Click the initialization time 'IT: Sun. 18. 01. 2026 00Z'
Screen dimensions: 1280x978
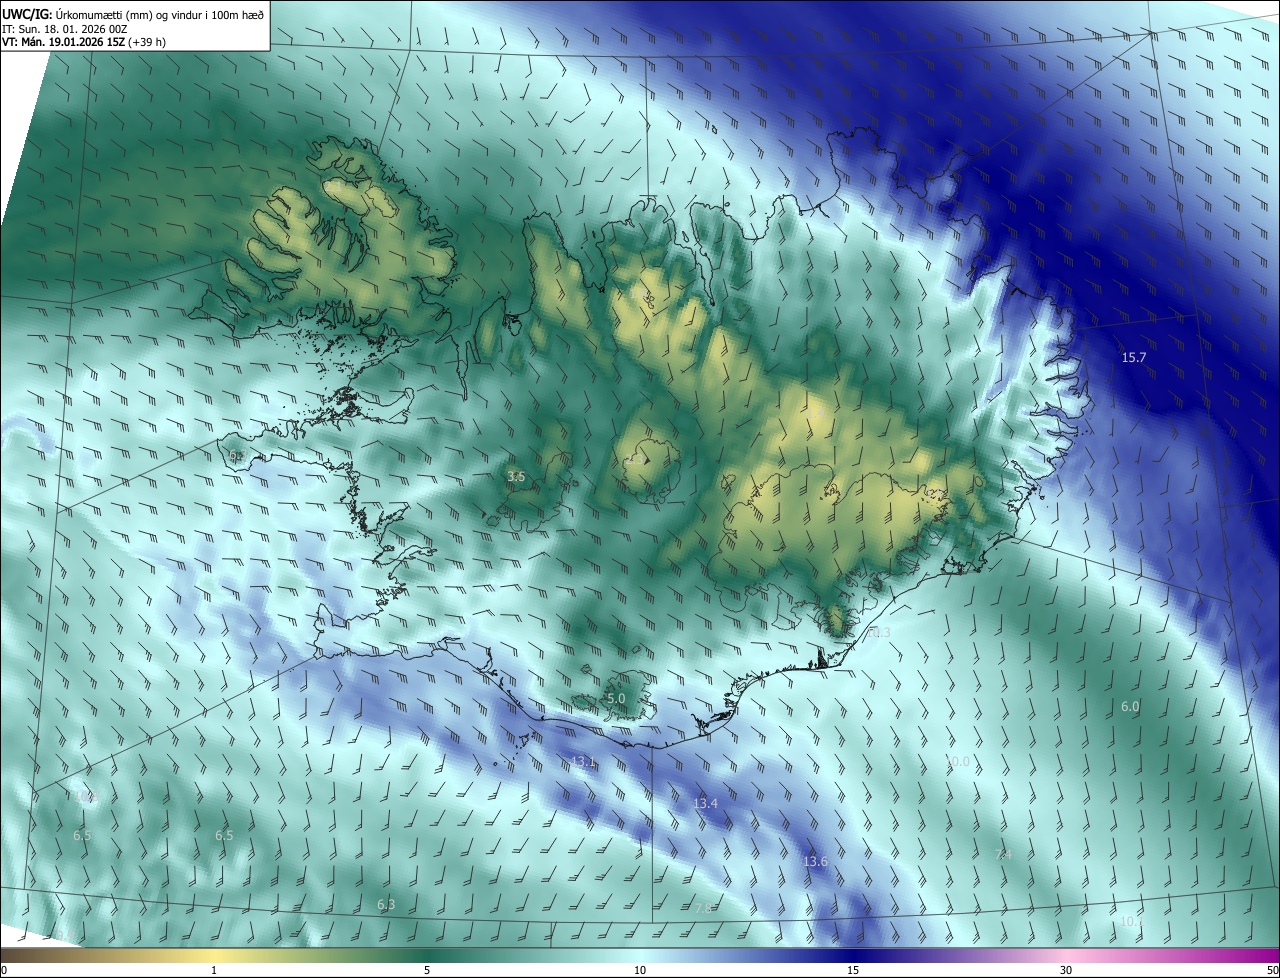pyautogui.click(x=65, y=28)
